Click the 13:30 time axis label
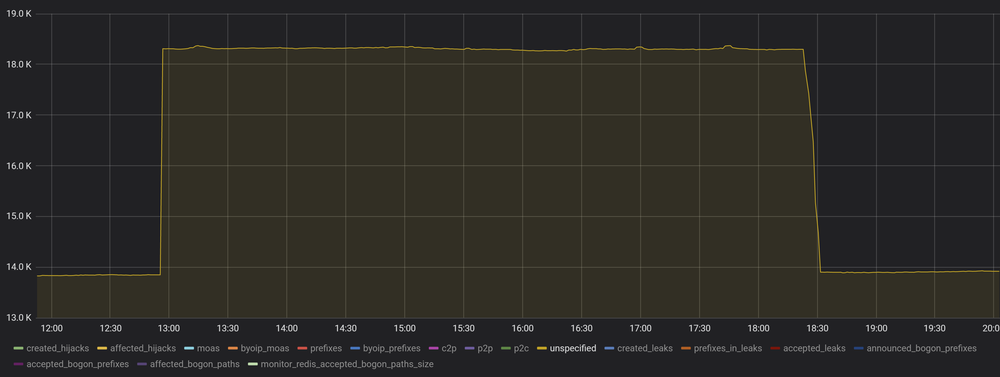Image resolution: width=1000 pixels, height=377 pixels. coord(228,329)
